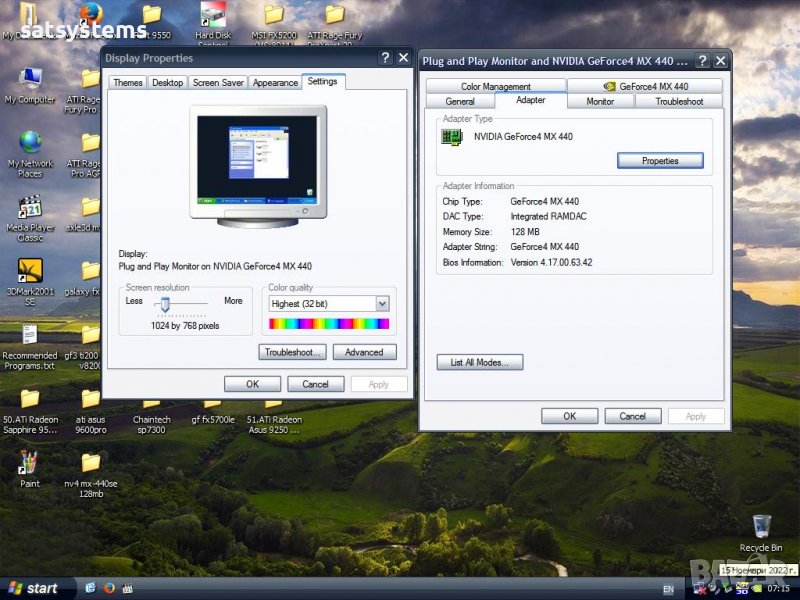This screenshot has width=800, height=600.
Task: Click the help question mark in Display Properties
Action: click(386, 58)
